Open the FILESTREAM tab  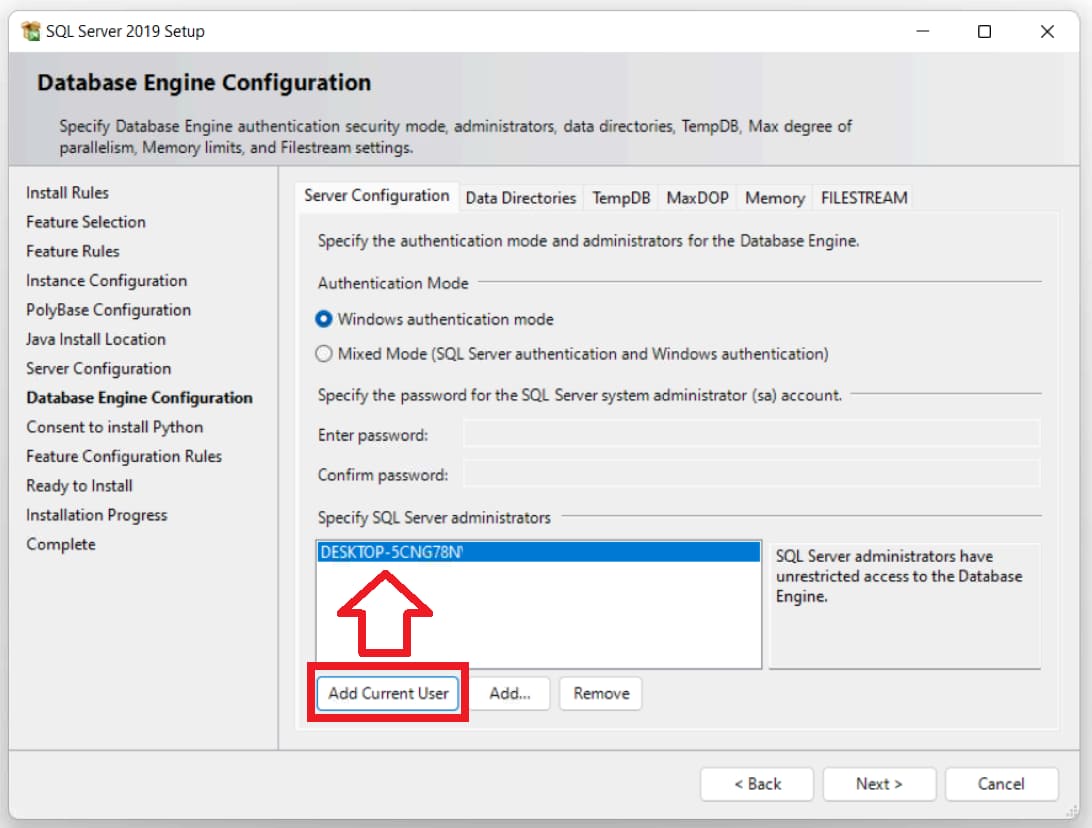click(x=864, y=198)
